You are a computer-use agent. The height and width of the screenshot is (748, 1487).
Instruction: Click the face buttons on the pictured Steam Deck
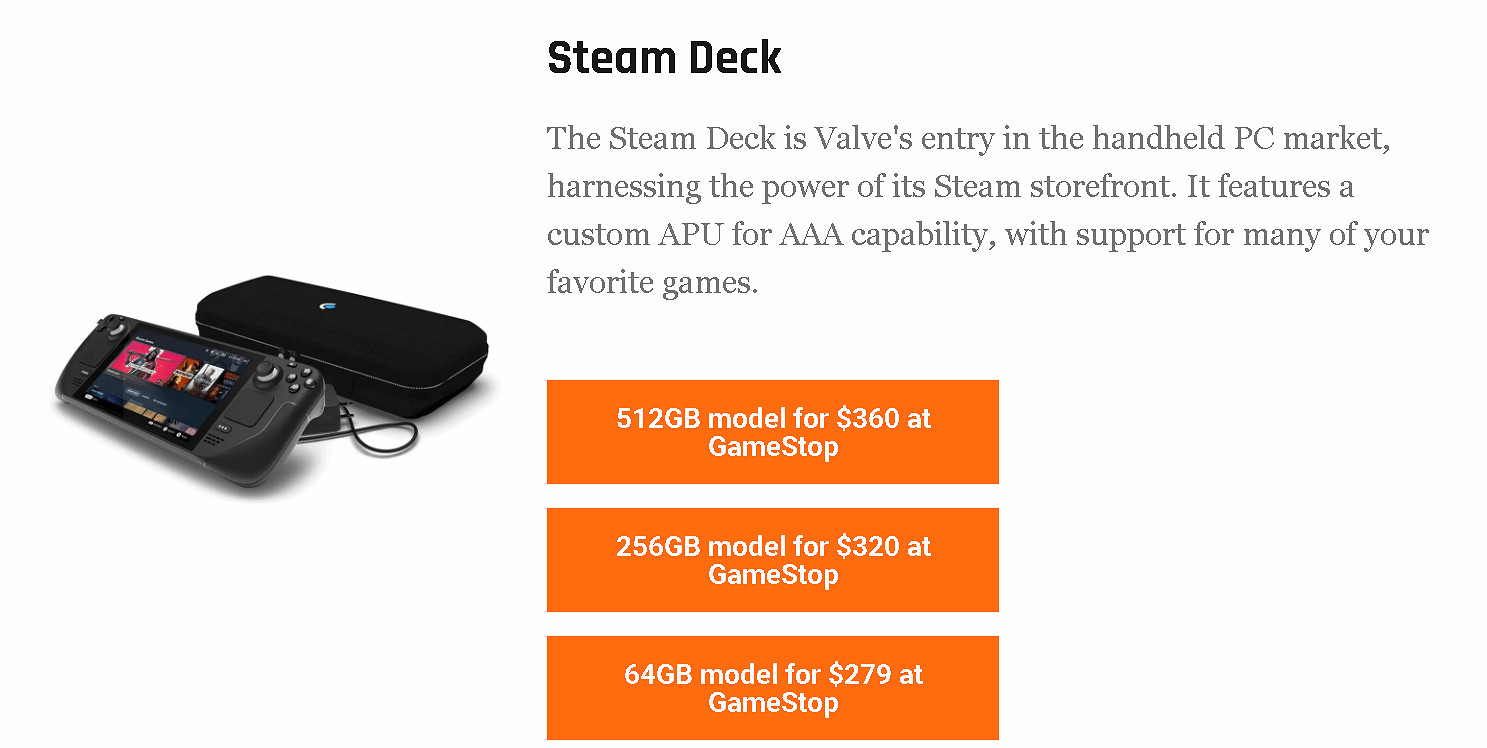[x=300, y=378]
